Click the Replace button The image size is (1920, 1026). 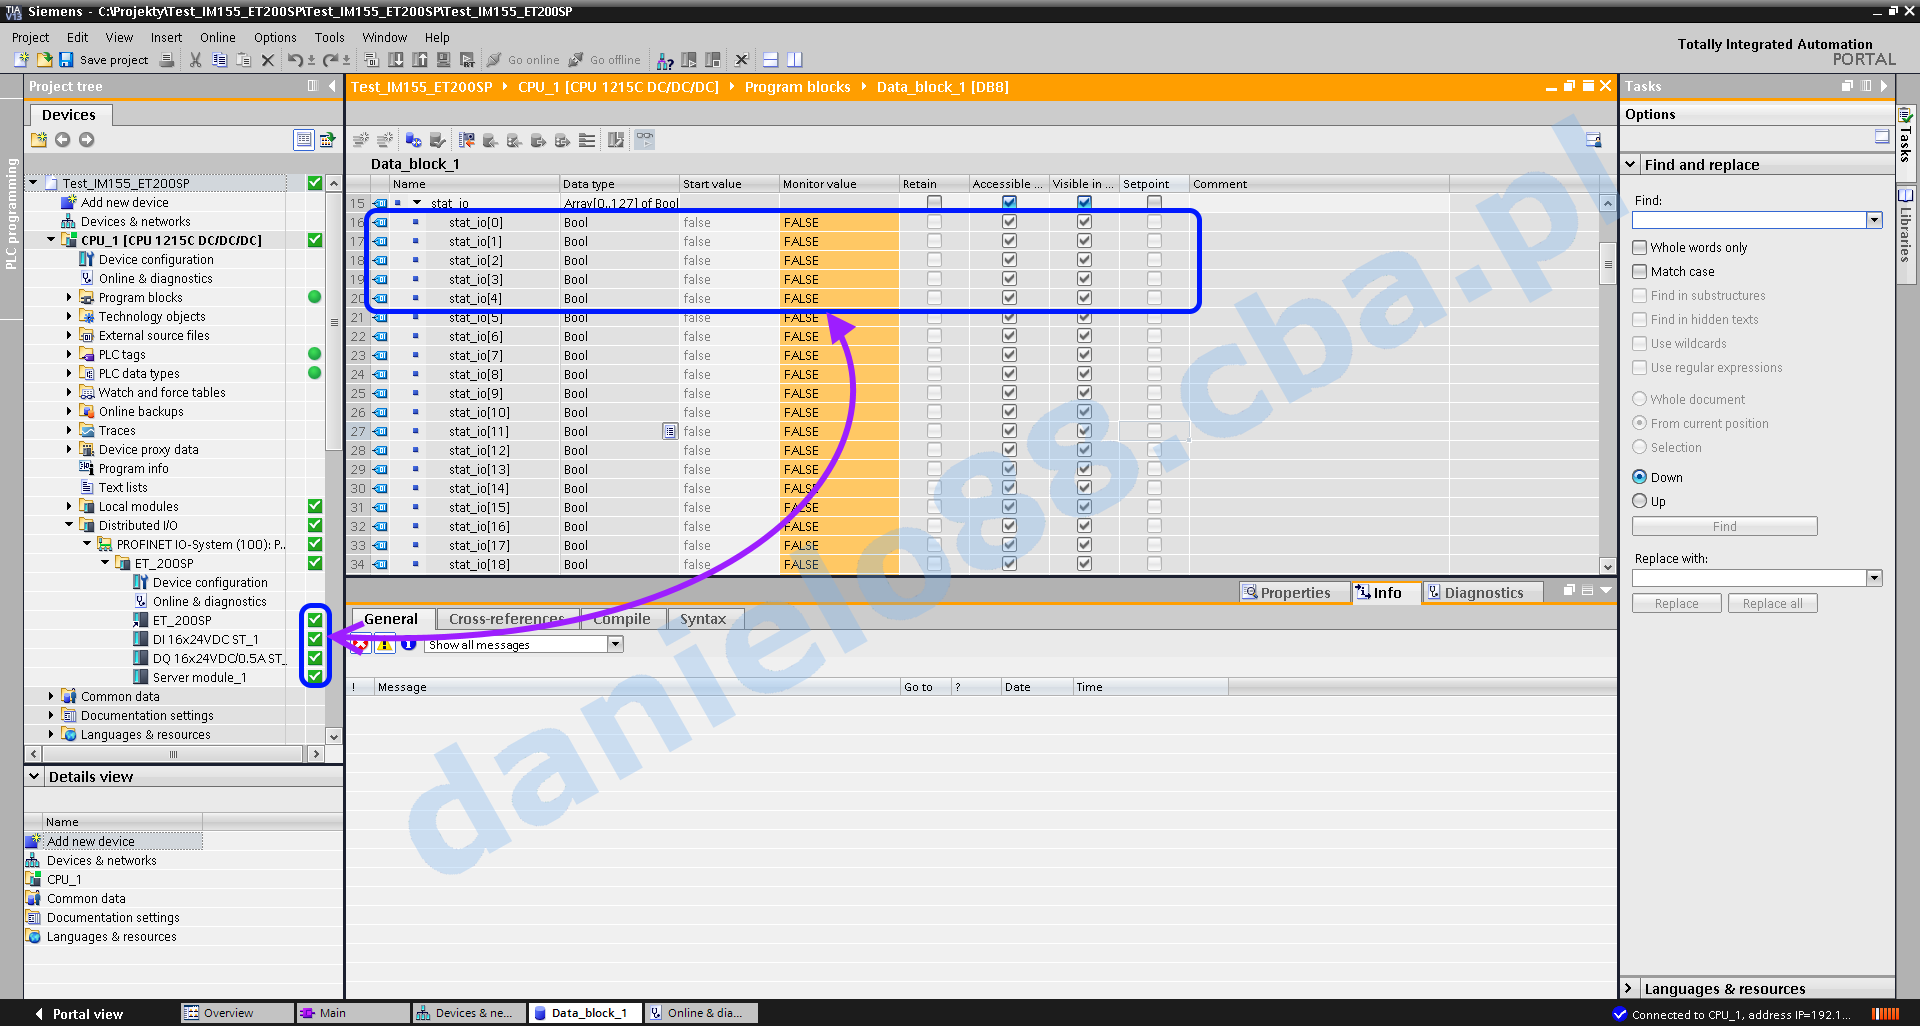coord(1676,603)
